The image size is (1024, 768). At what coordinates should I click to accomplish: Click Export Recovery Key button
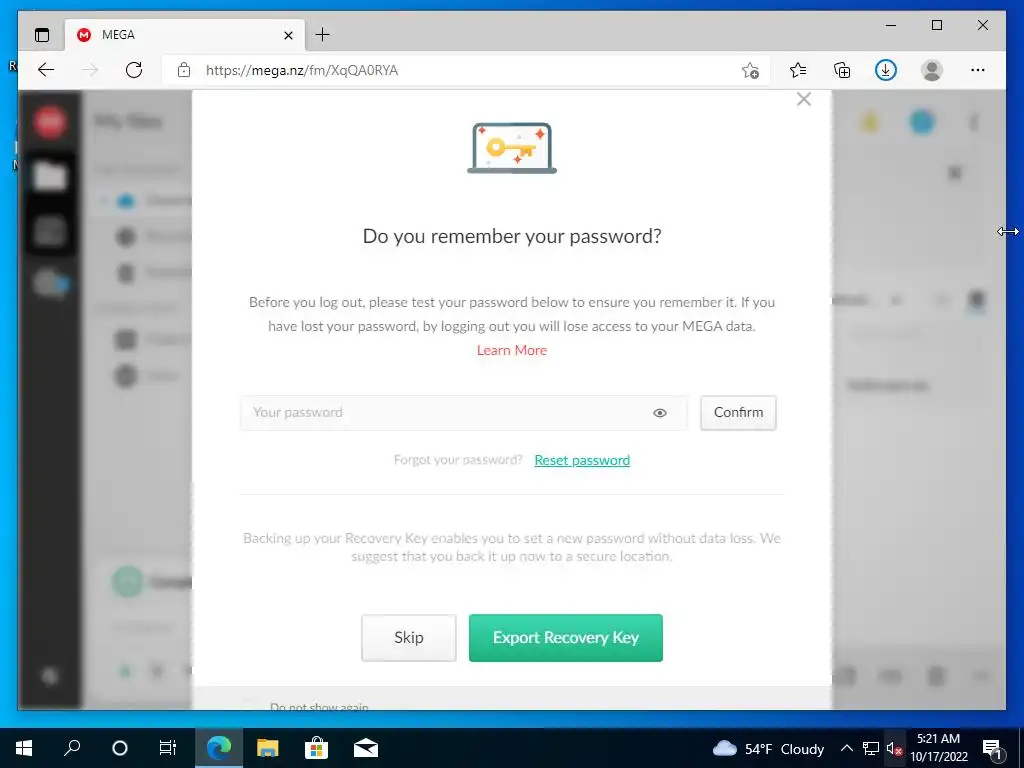pos(566,637)
